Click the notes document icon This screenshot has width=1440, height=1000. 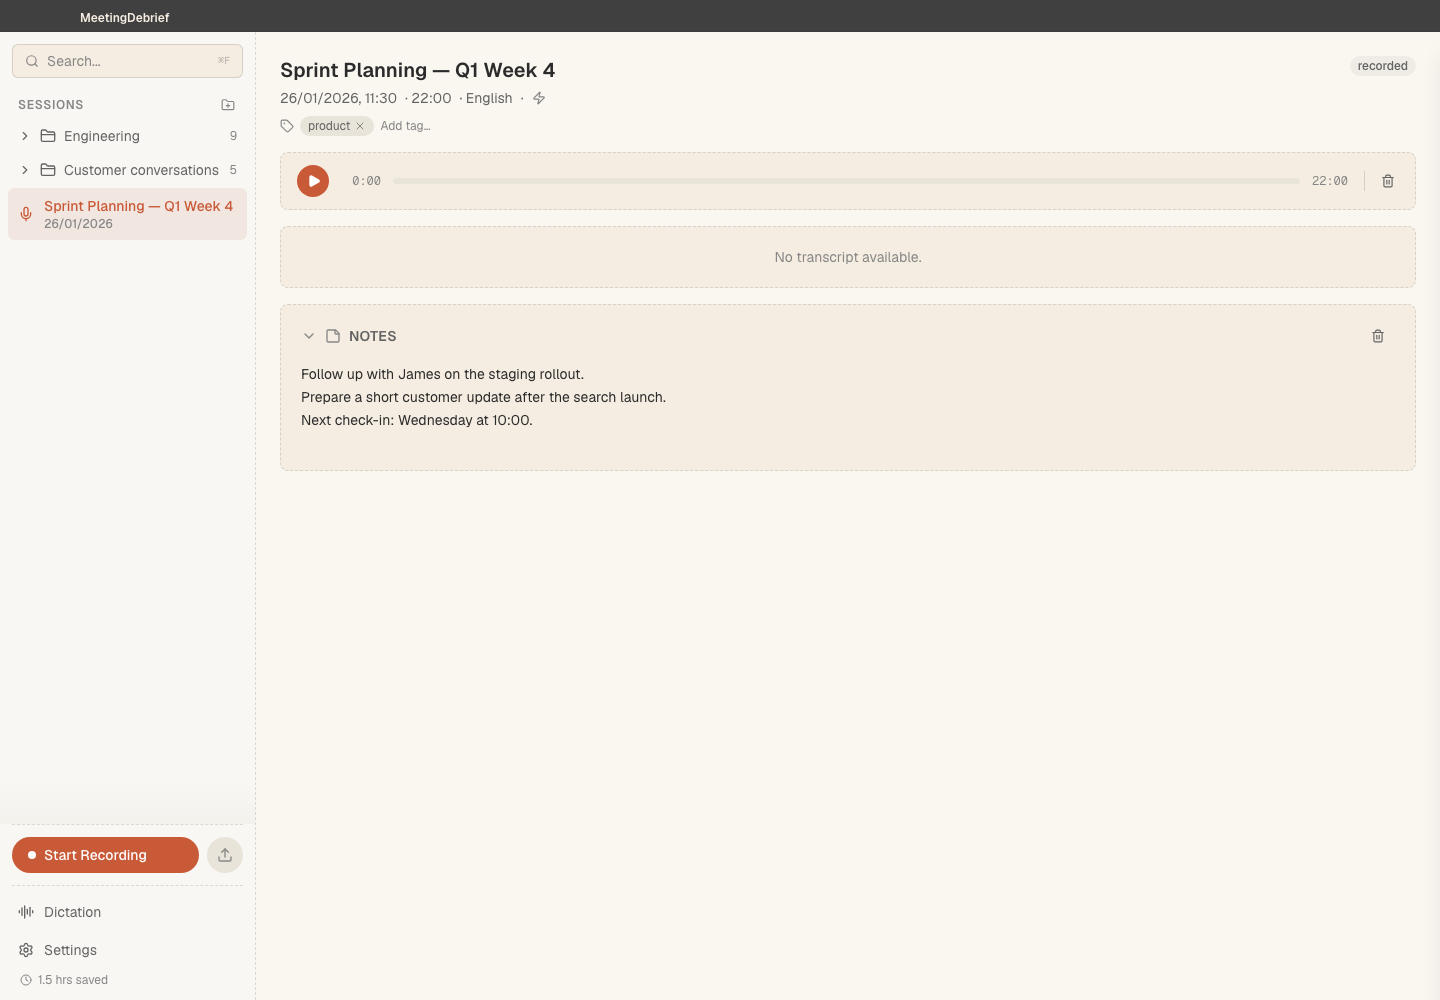pyautogui.click(x=333, y=336)
